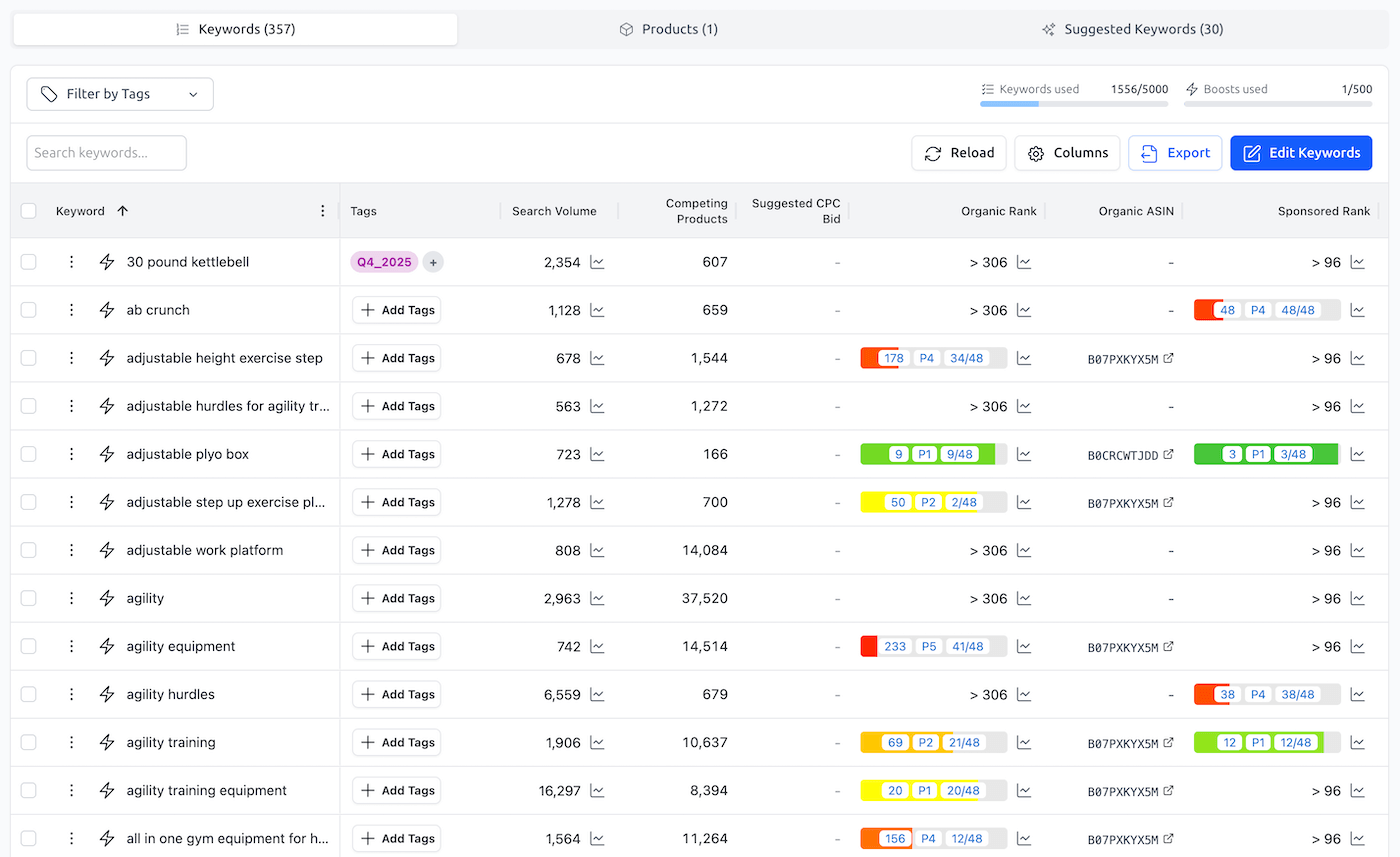Screen dimensions: 1400x857
Task: Open search volume chart for '30 pound kettlebell'
Action: tap(597, 262)
